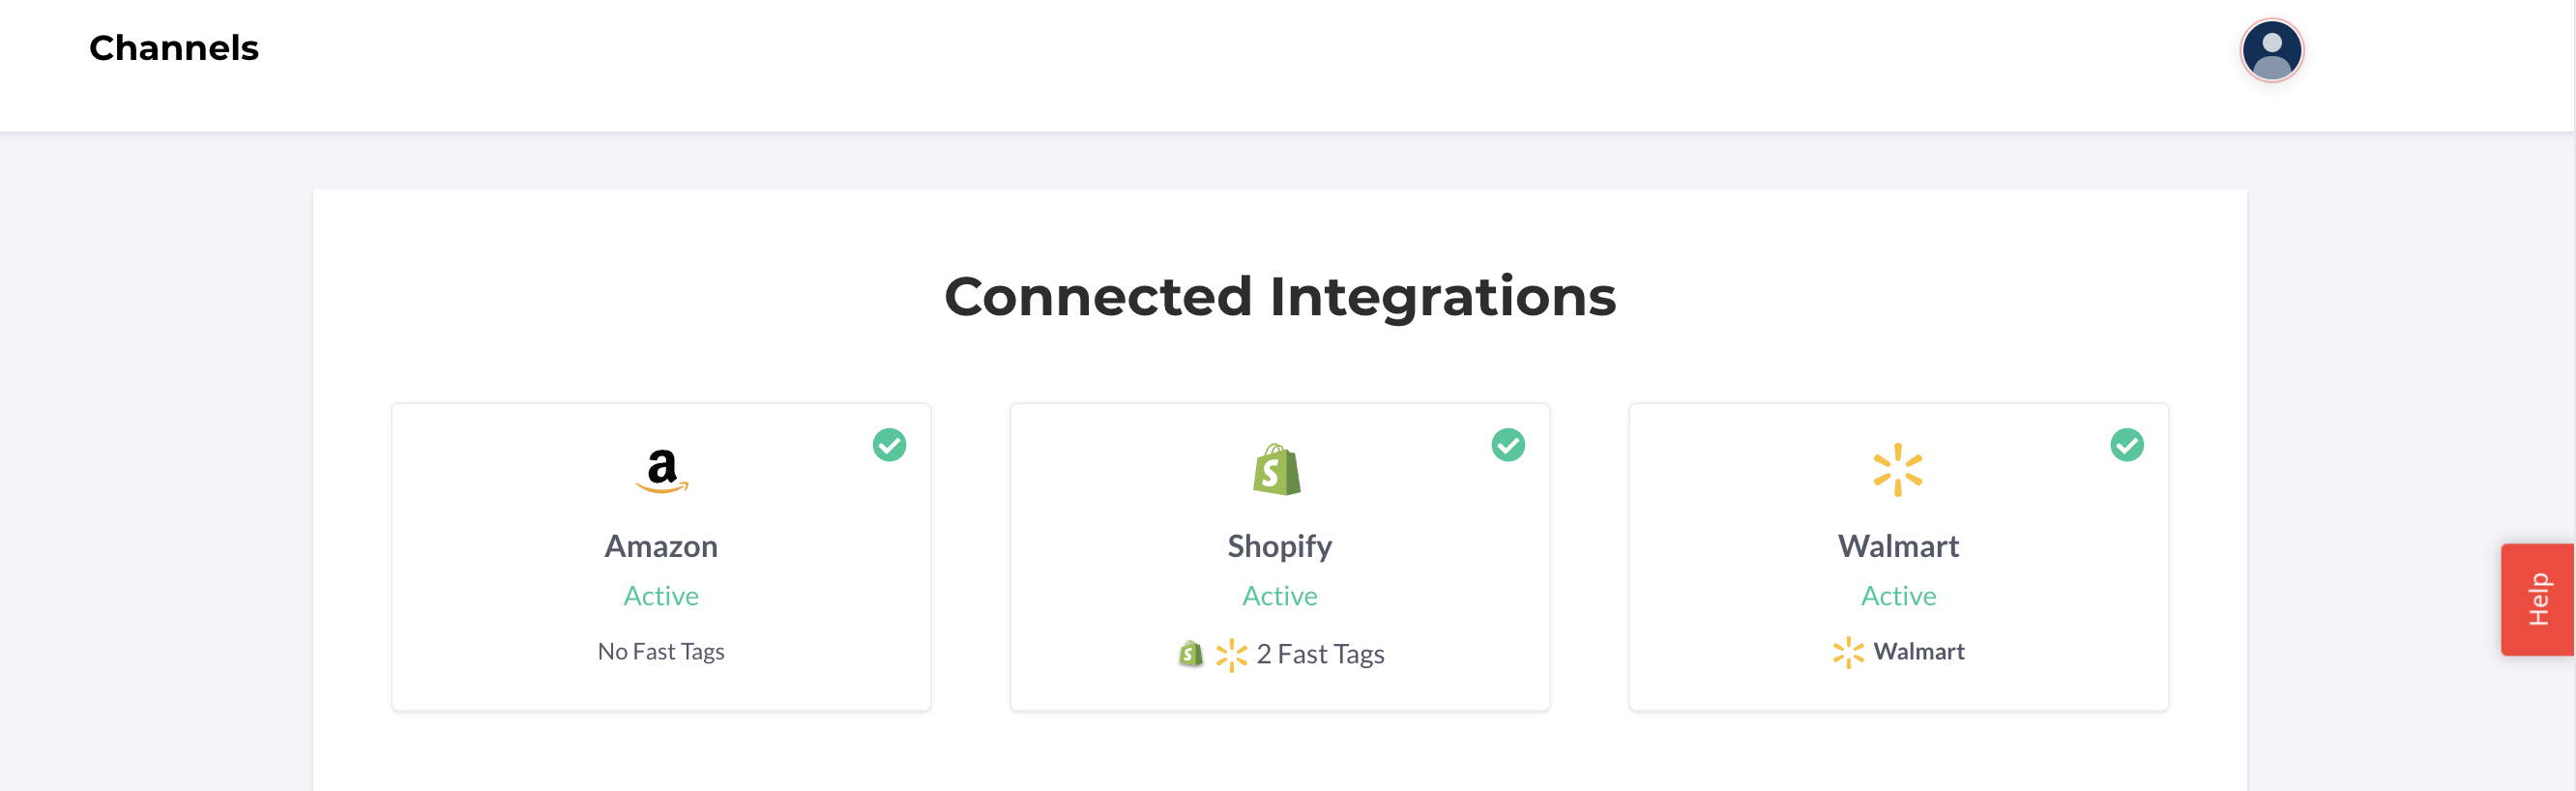Click Amazon's Active status text
Viewport: 2576px width, 791px height.
(661, 596)
